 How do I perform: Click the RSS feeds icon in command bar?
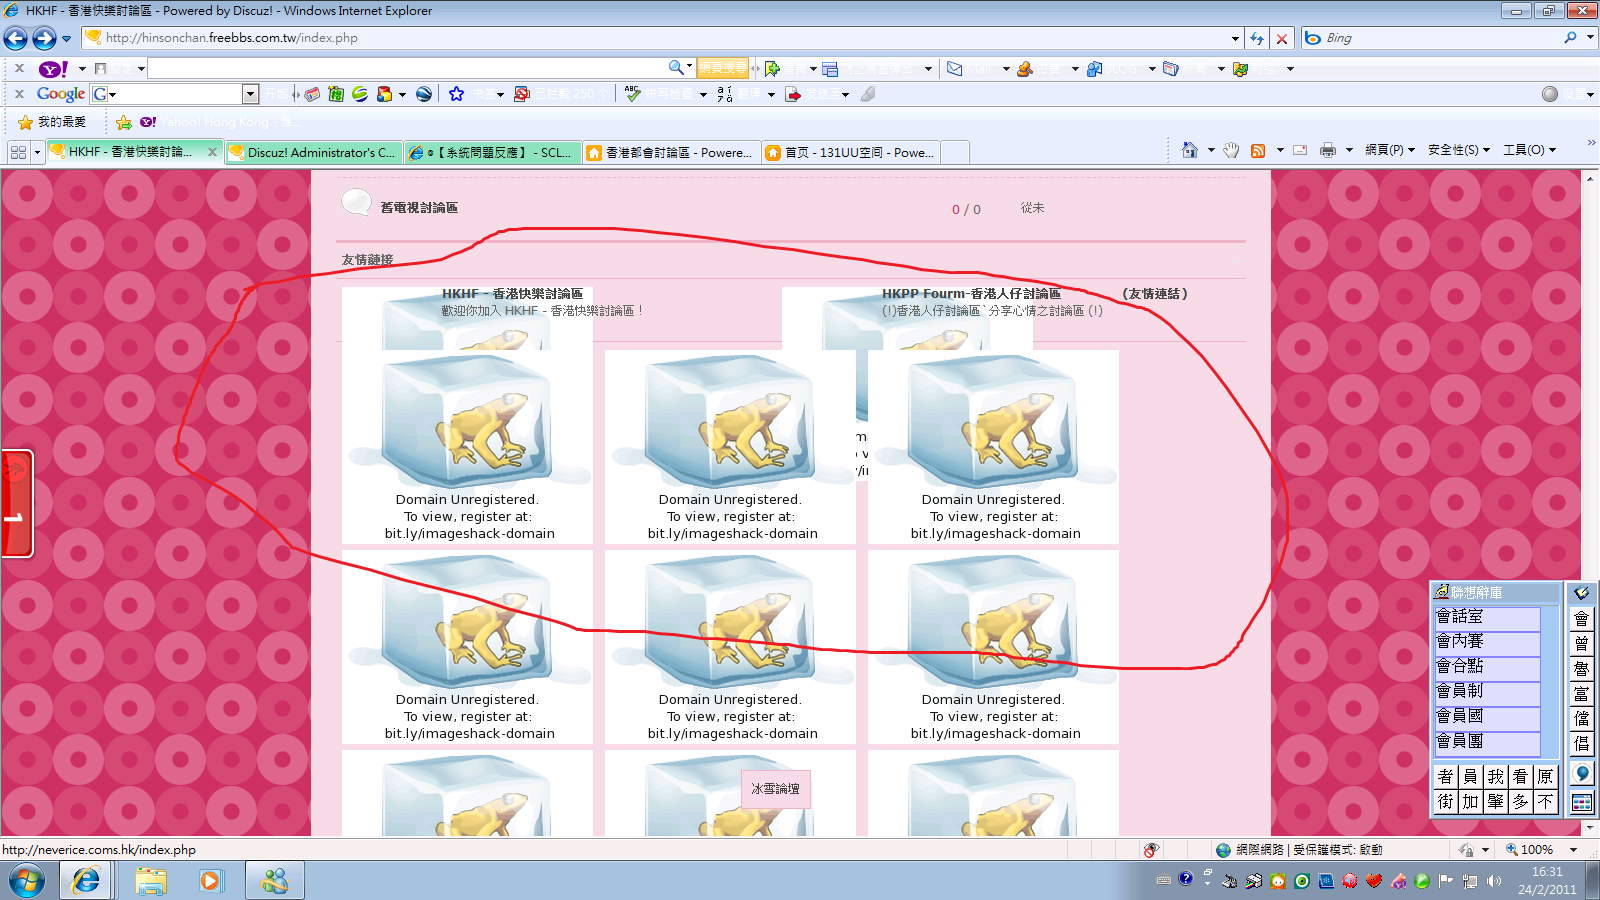[x=1258, y=150]
